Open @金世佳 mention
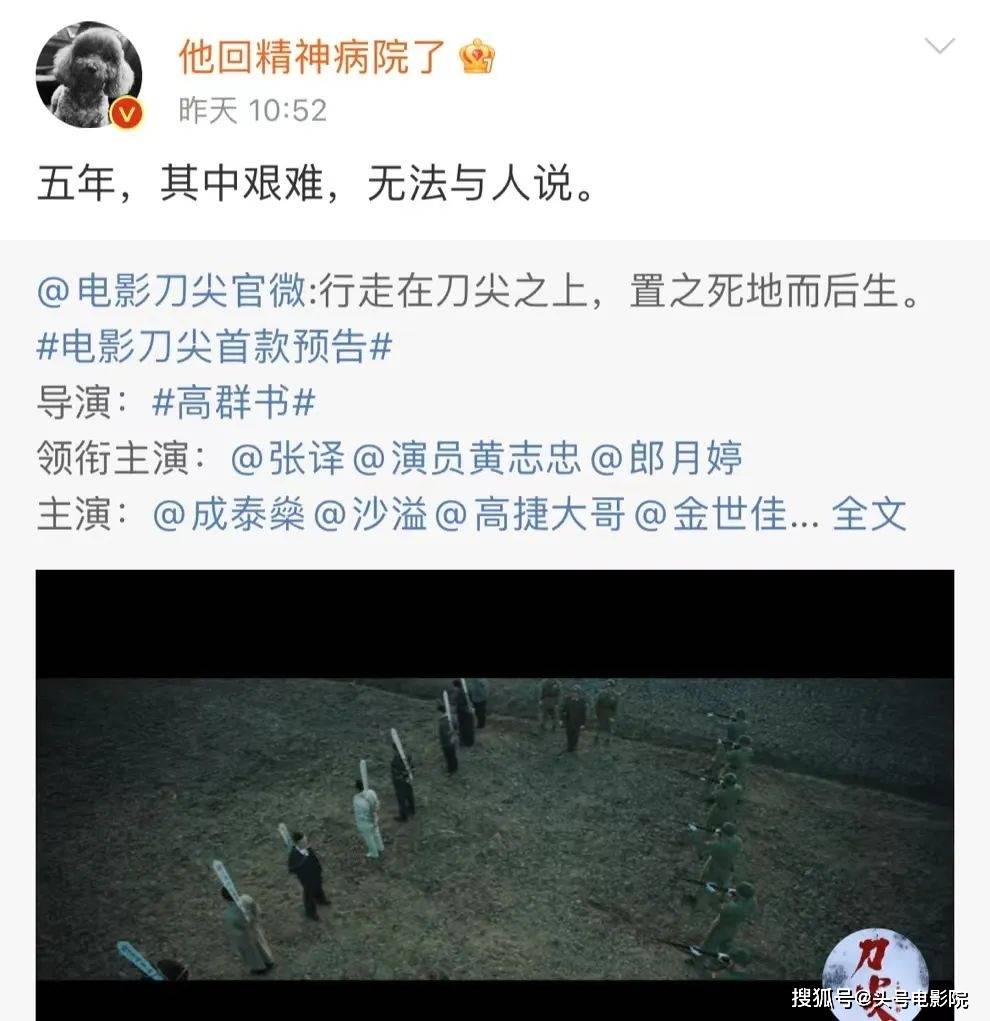The image size is (990, 1021). 711,514
